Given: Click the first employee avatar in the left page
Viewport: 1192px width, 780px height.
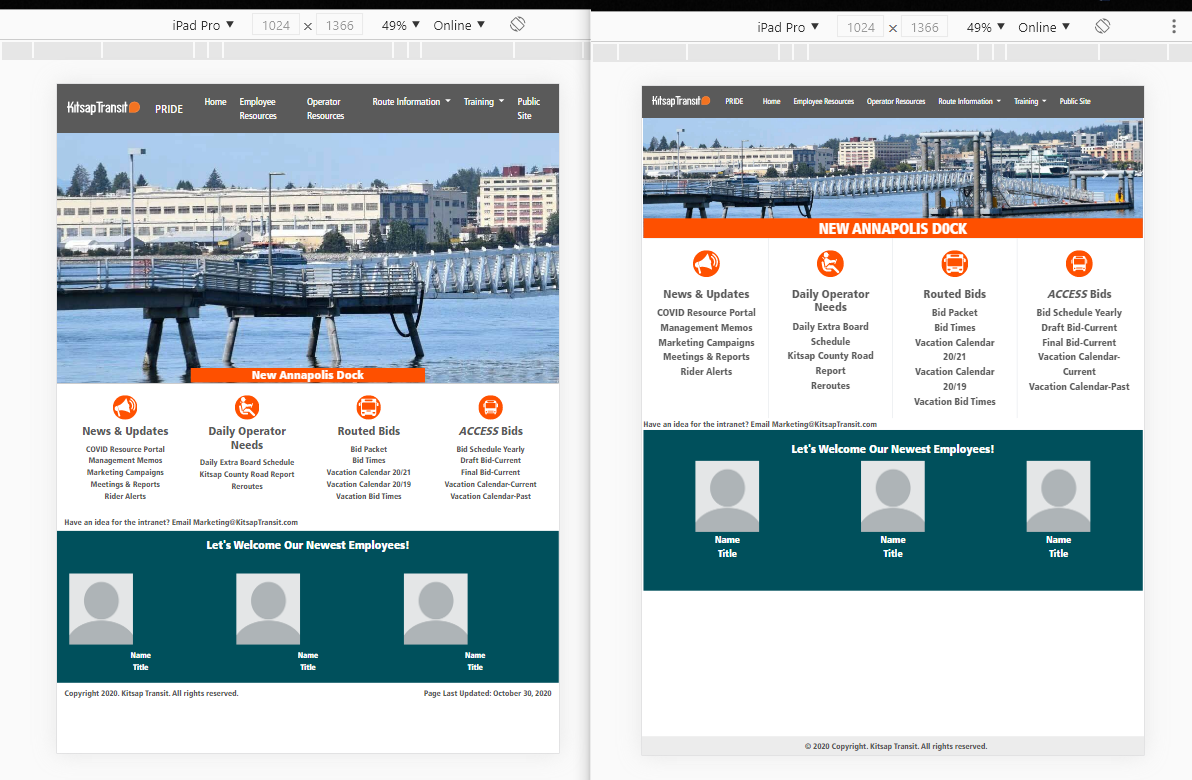Looking at the screenshot, I should point(101,608).
